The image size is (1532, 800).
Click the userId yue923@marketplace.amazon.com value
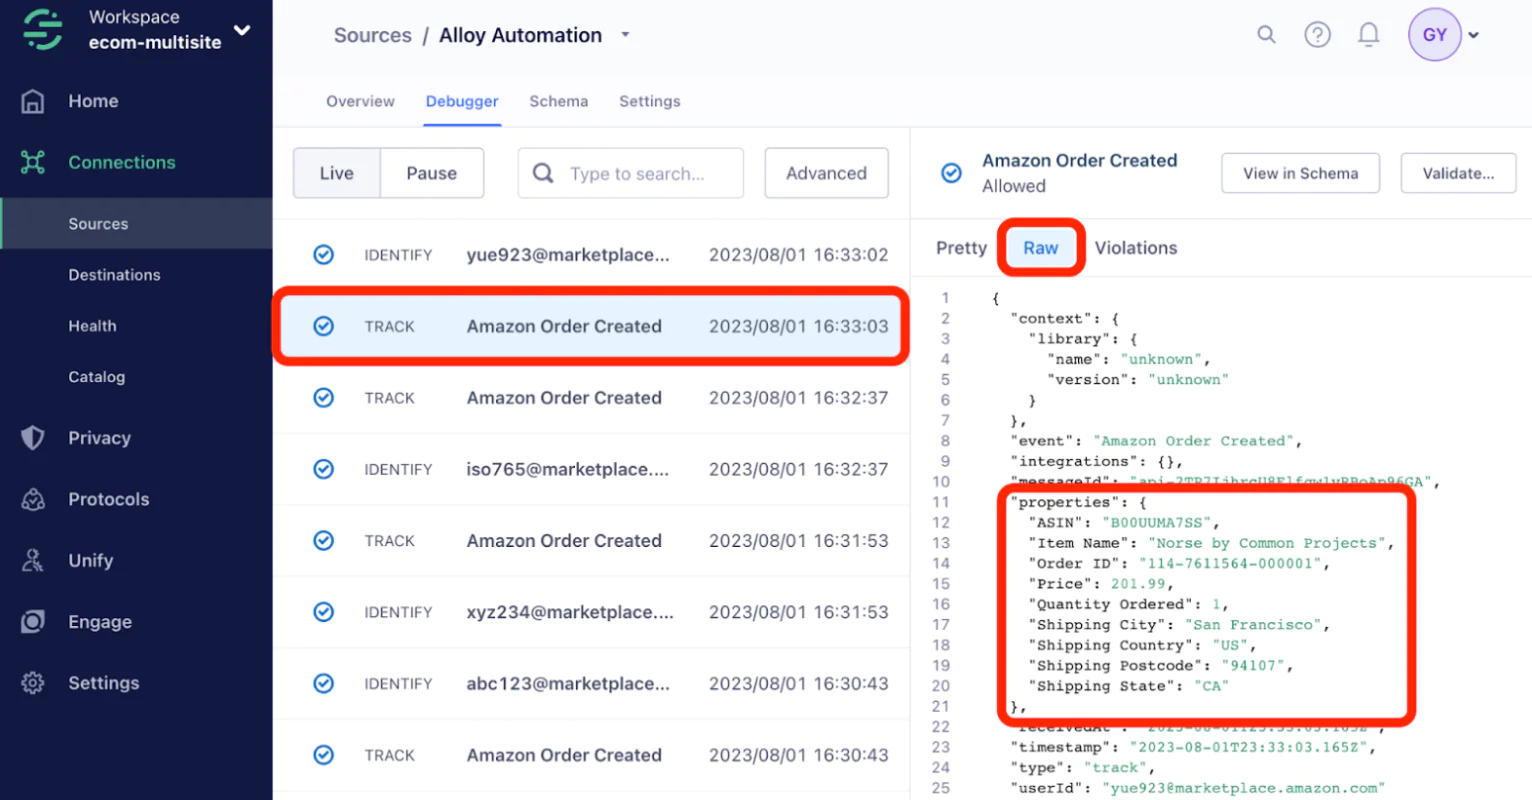(x=1243, y=788)
